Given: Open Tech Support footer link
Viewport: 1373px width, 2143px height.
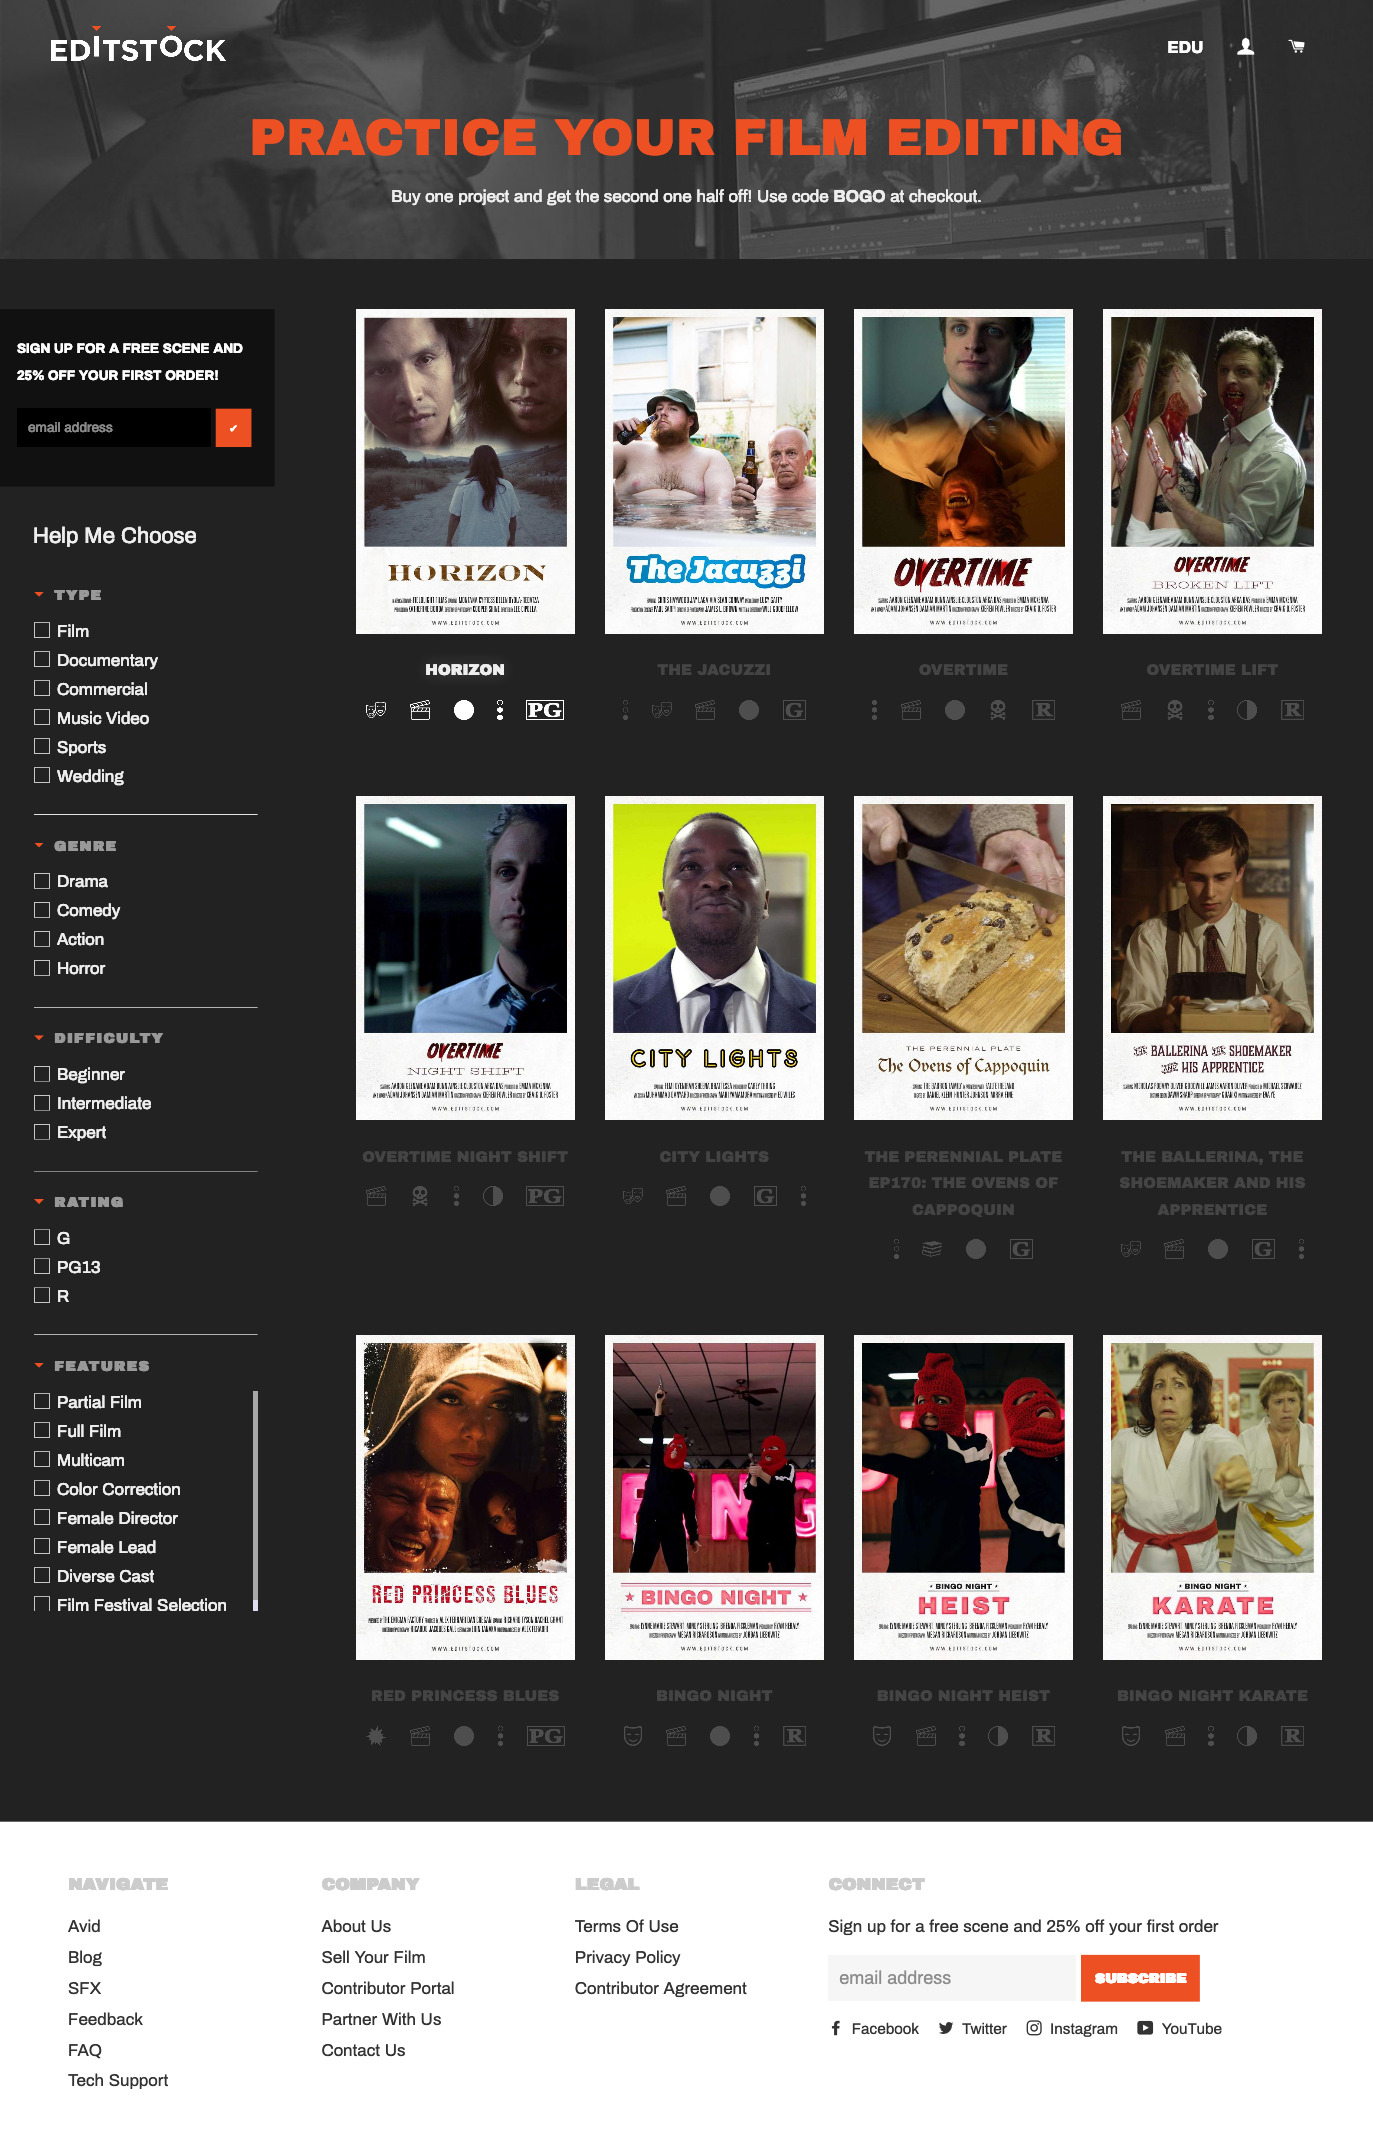Looking at the screenshot, I should coord(118,2080).
